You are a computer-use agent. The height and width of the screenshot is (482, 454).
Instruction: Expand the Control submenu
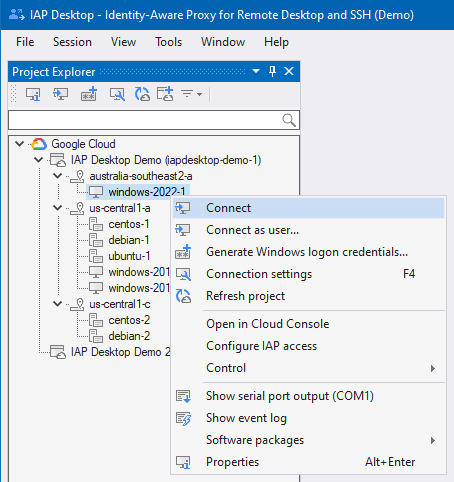coord(308,368)
